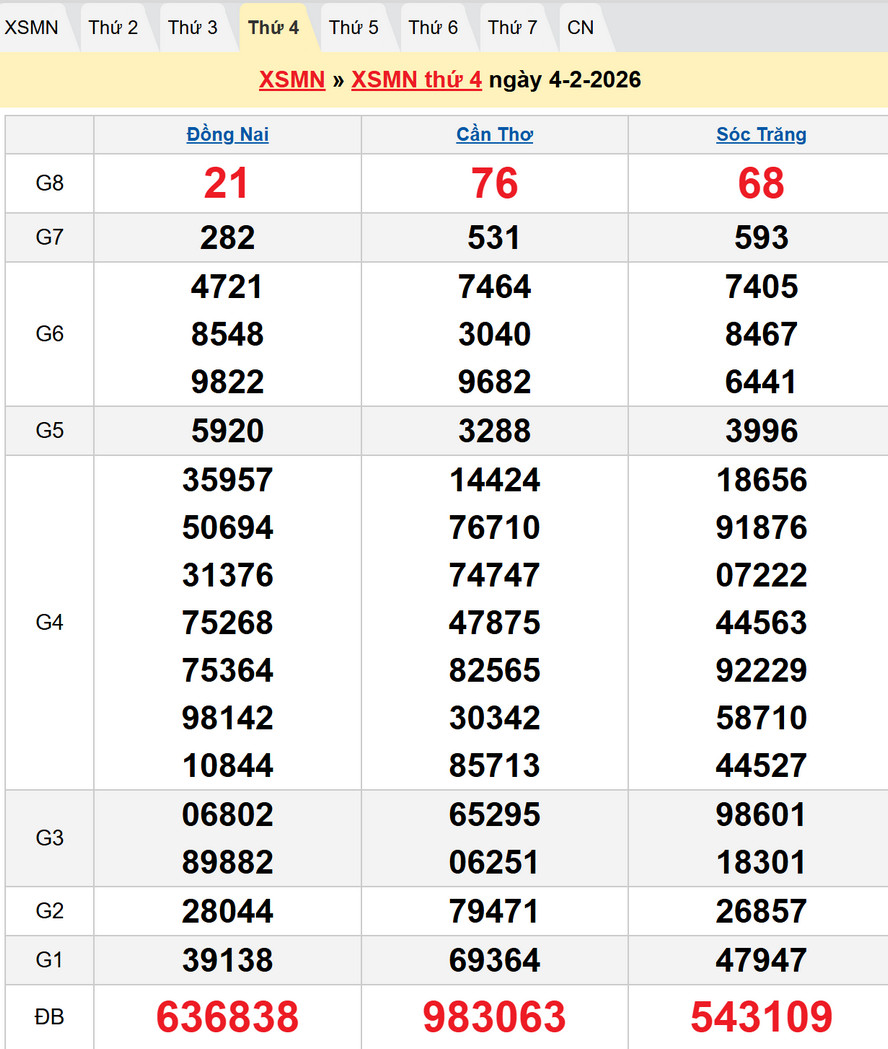
Task: Click the G8 number 21
Action: 227,183
